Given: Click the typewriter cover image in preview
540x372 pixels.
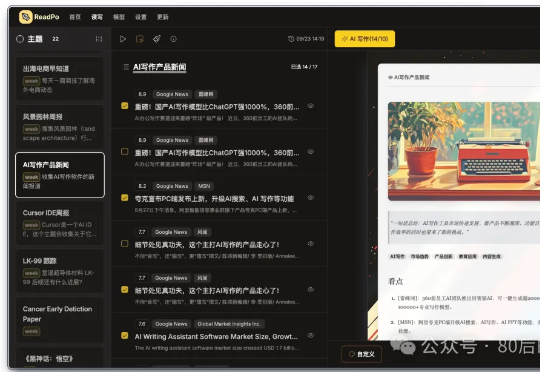Looking at the screenshot, I should click(464, 151).
